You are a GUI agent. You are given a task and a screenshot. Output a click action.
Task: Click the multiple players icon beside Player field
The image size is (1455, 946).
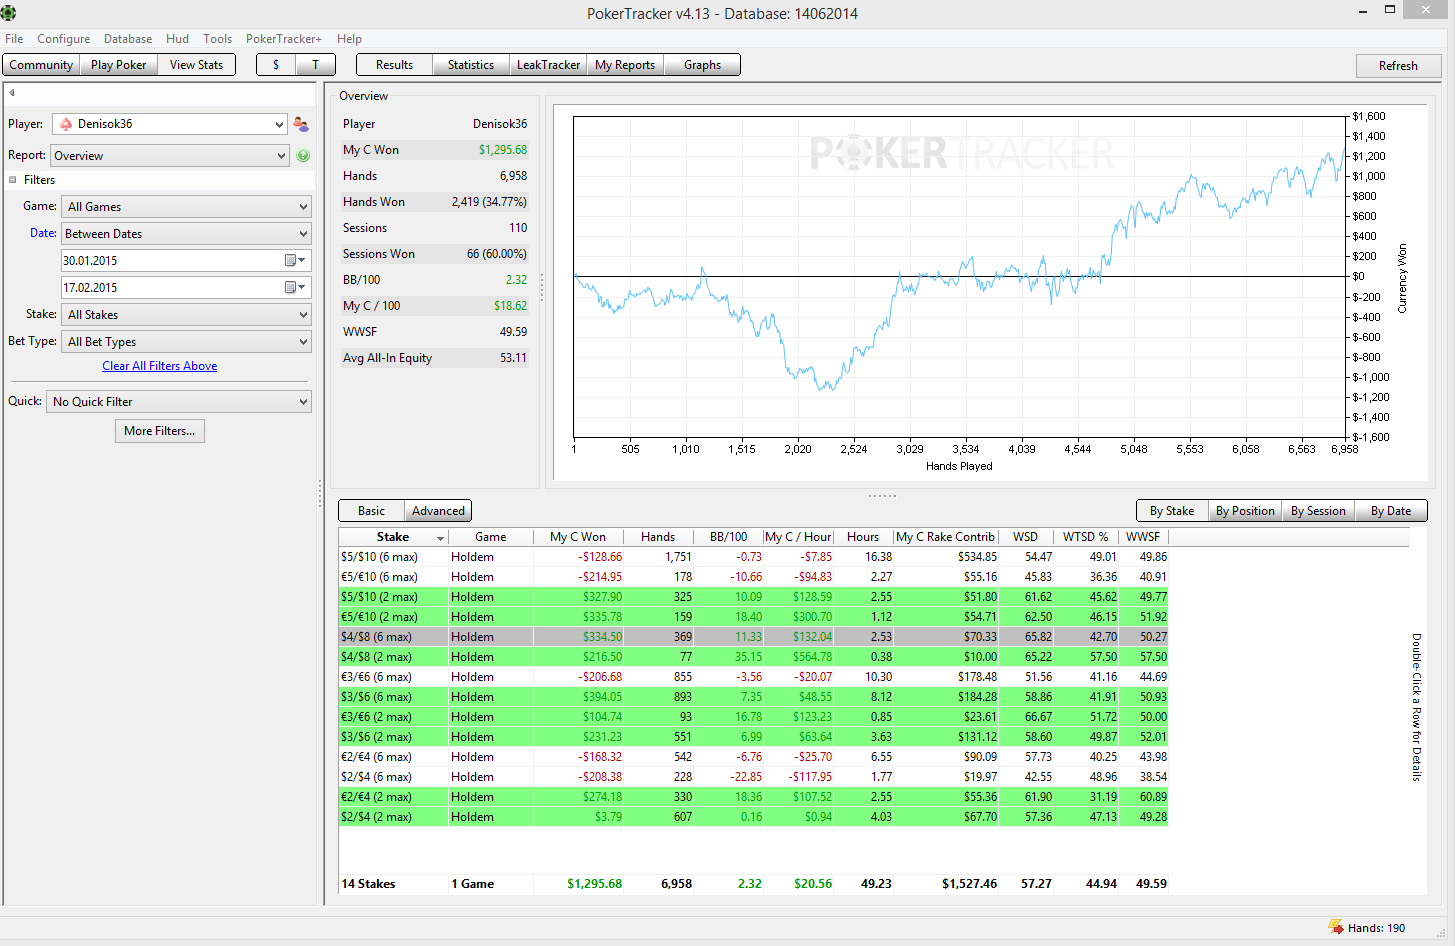(301, 124)
